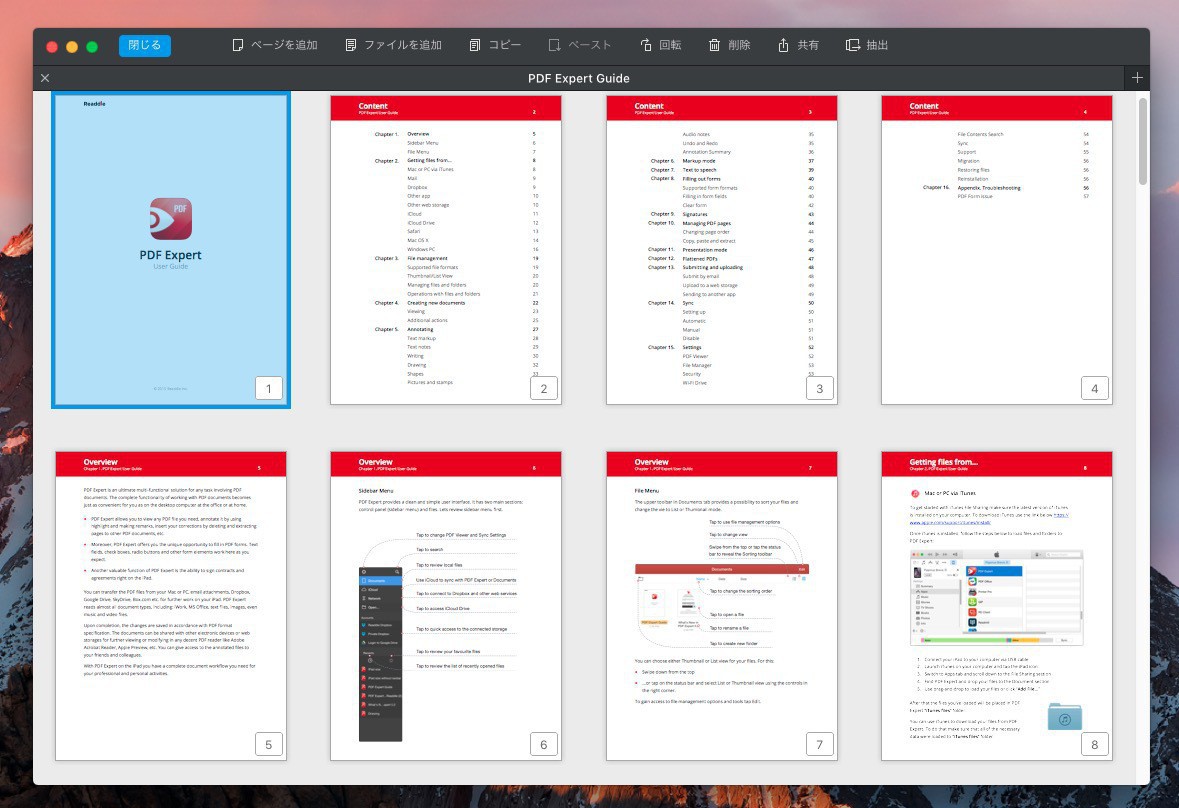
Task: Select page 7 File Menu thumbnail
Action: [722, 606]
